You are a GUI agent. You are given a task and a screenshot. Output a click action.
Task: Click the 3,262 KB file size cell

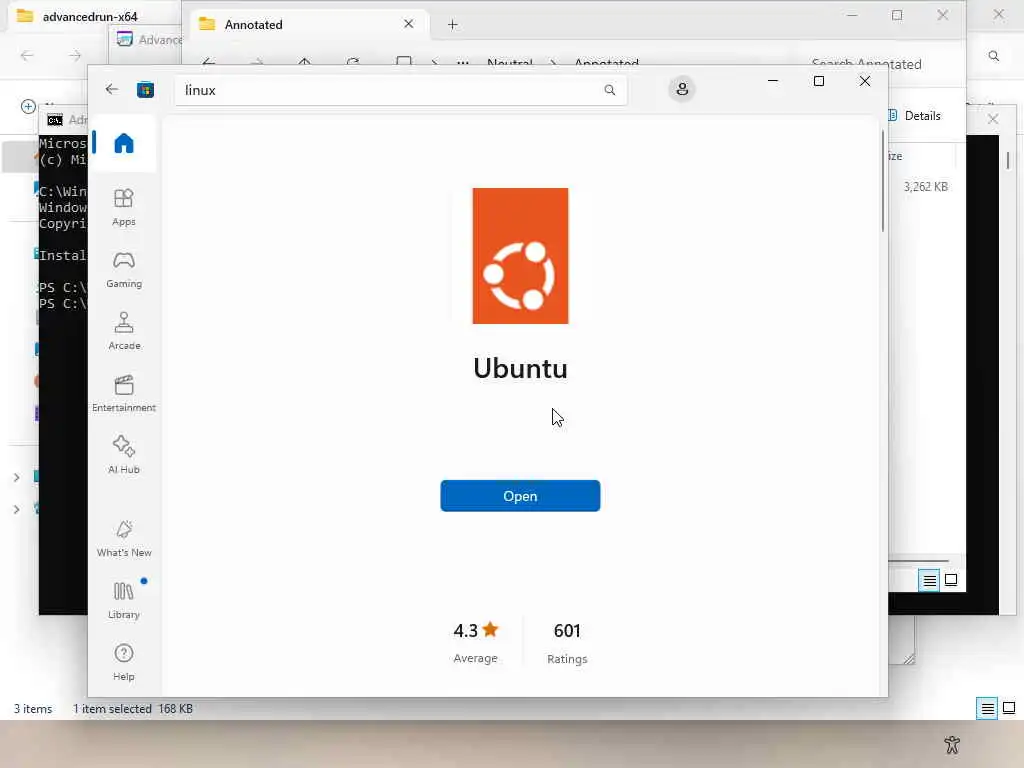[925, 187]
